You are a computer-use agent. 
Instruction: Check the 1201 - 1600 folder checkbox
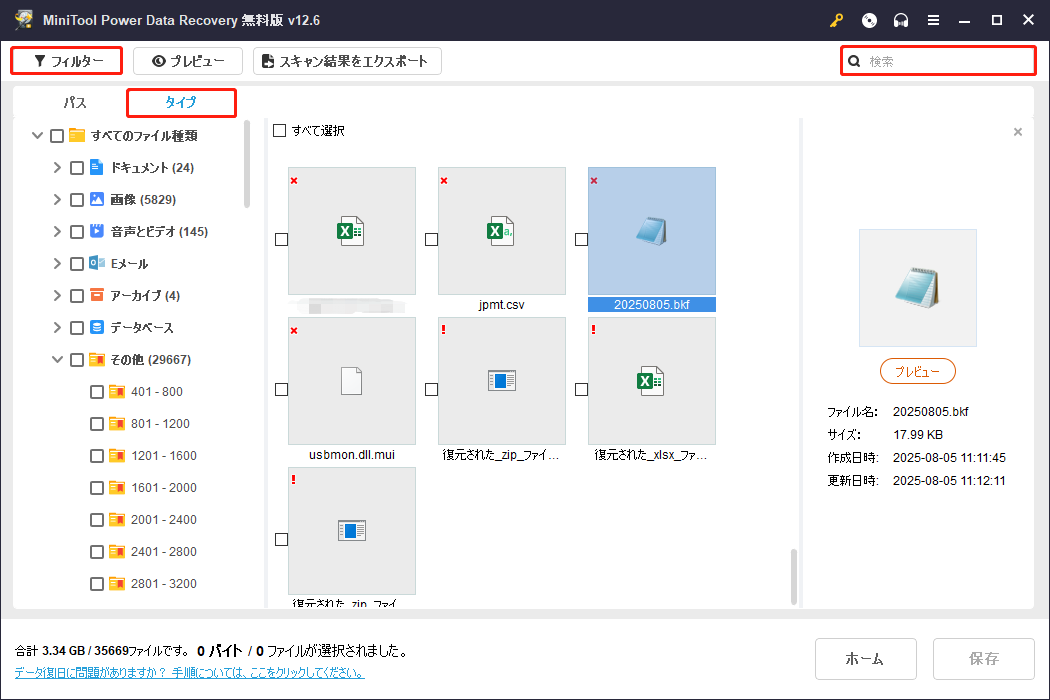[97, 456]
